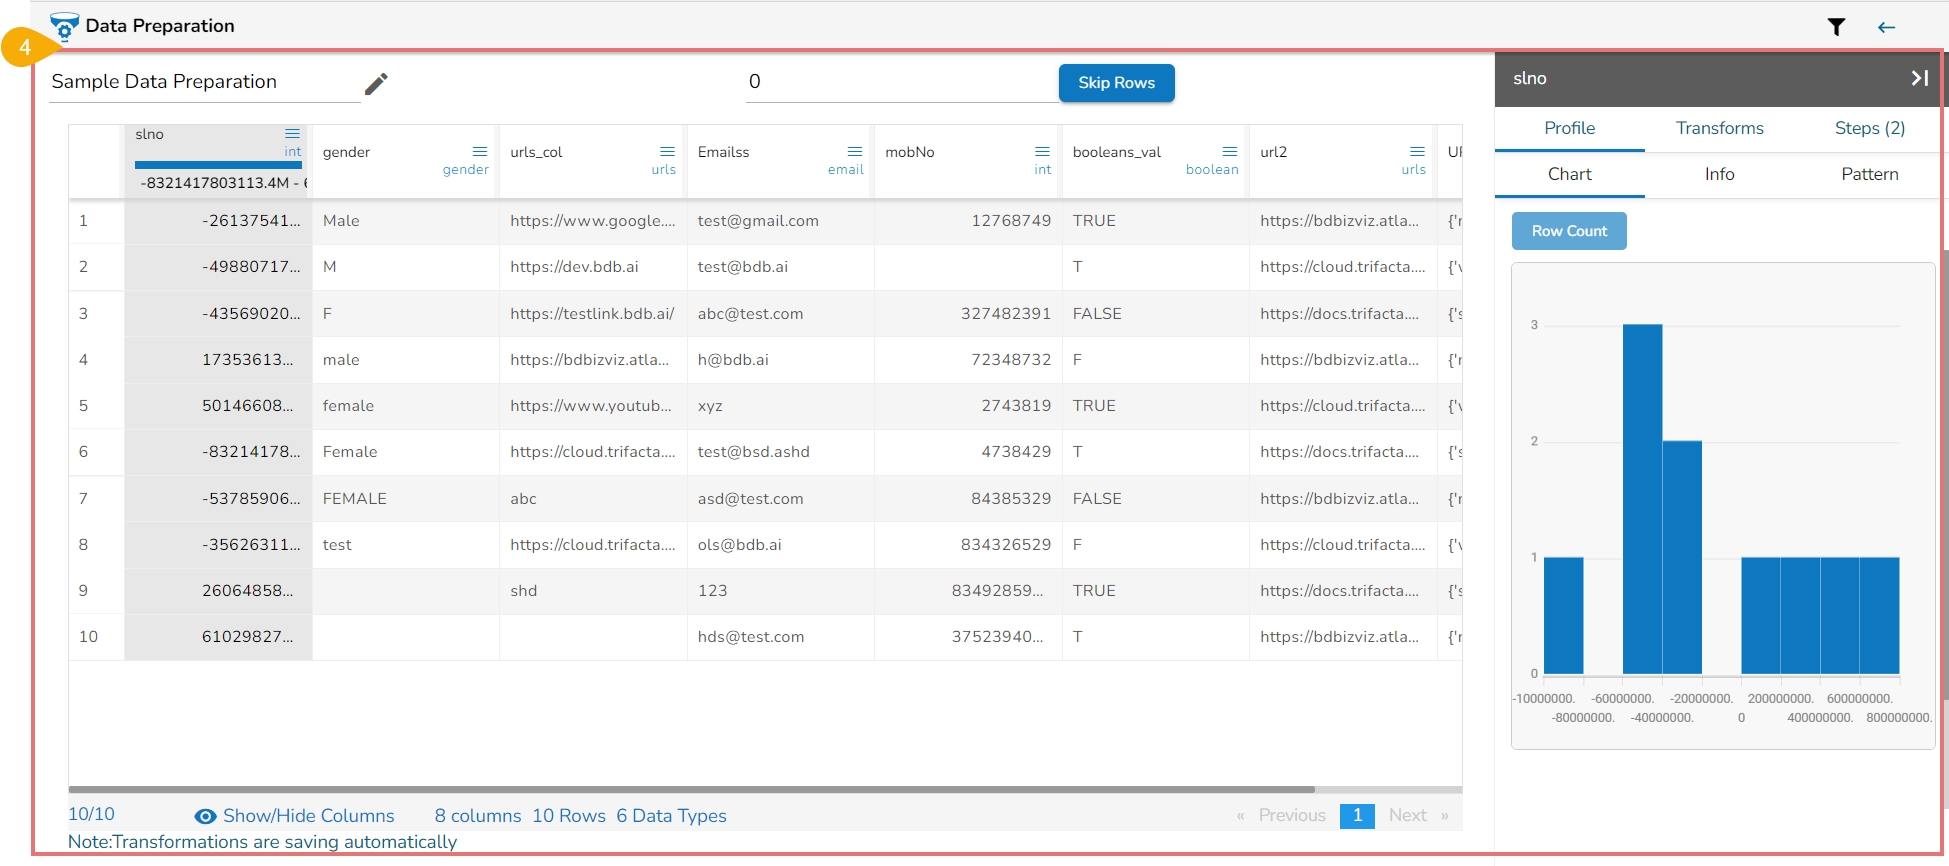Open the url2 column options menu
The image size is (1949, 866).
click(1417, 152)
